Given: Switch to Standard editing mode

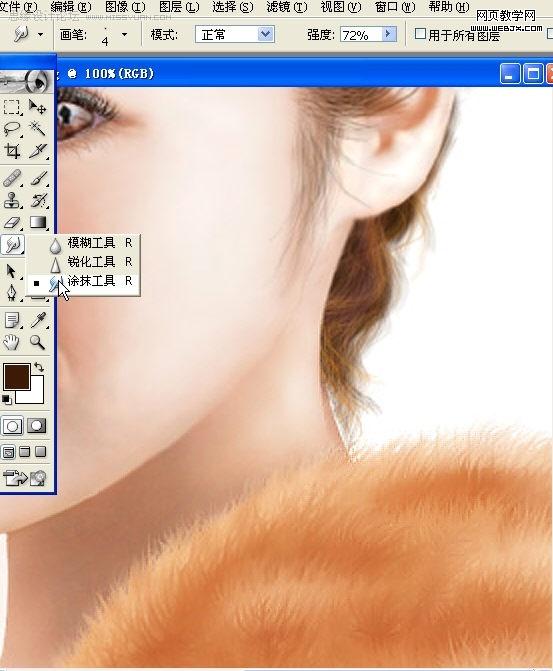Looking at the screenshot, I should pyautogui.click(x=12, y=426).
